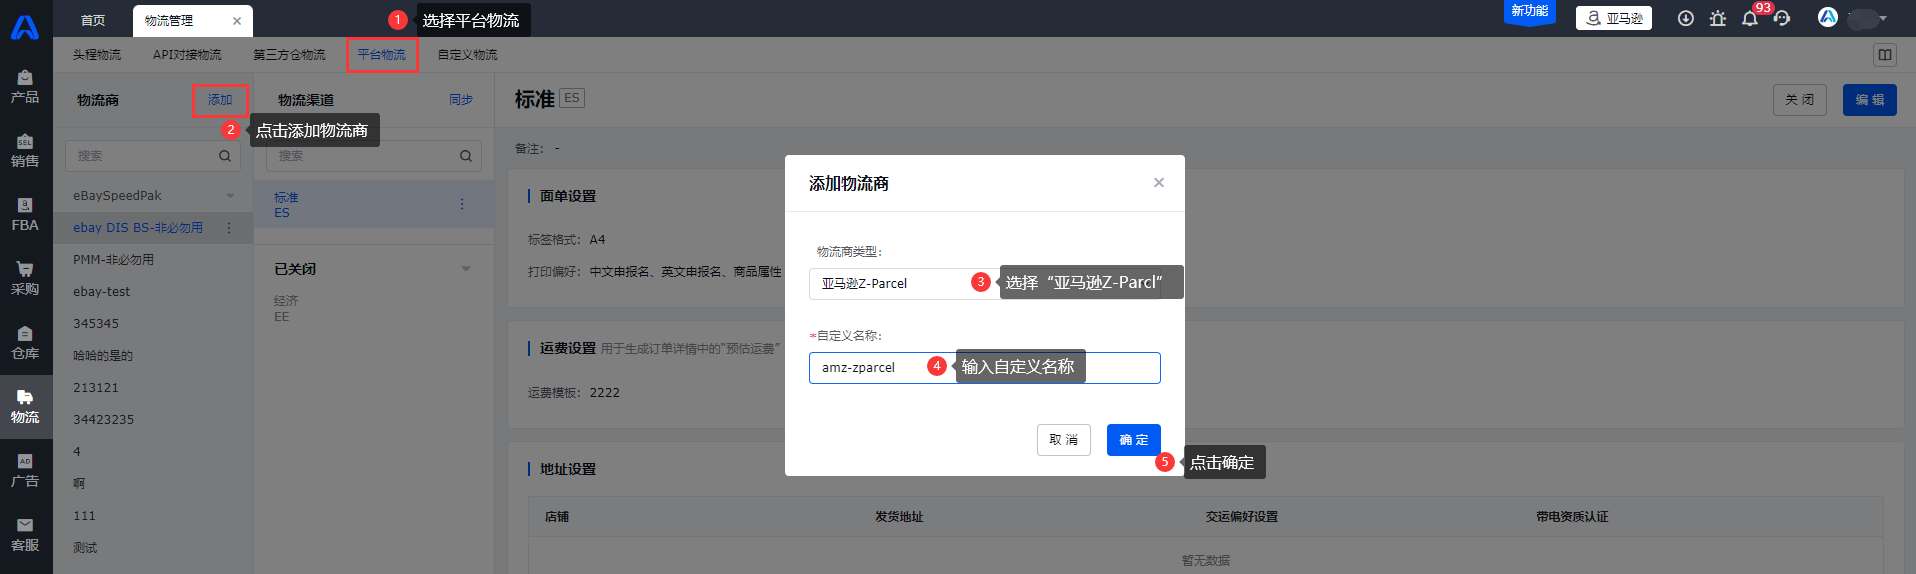Image resolution: width=1916 pixels, height=574 pixels.
Task: Switch to the API对接物流 sub-tab
Action: coord(187,55)
